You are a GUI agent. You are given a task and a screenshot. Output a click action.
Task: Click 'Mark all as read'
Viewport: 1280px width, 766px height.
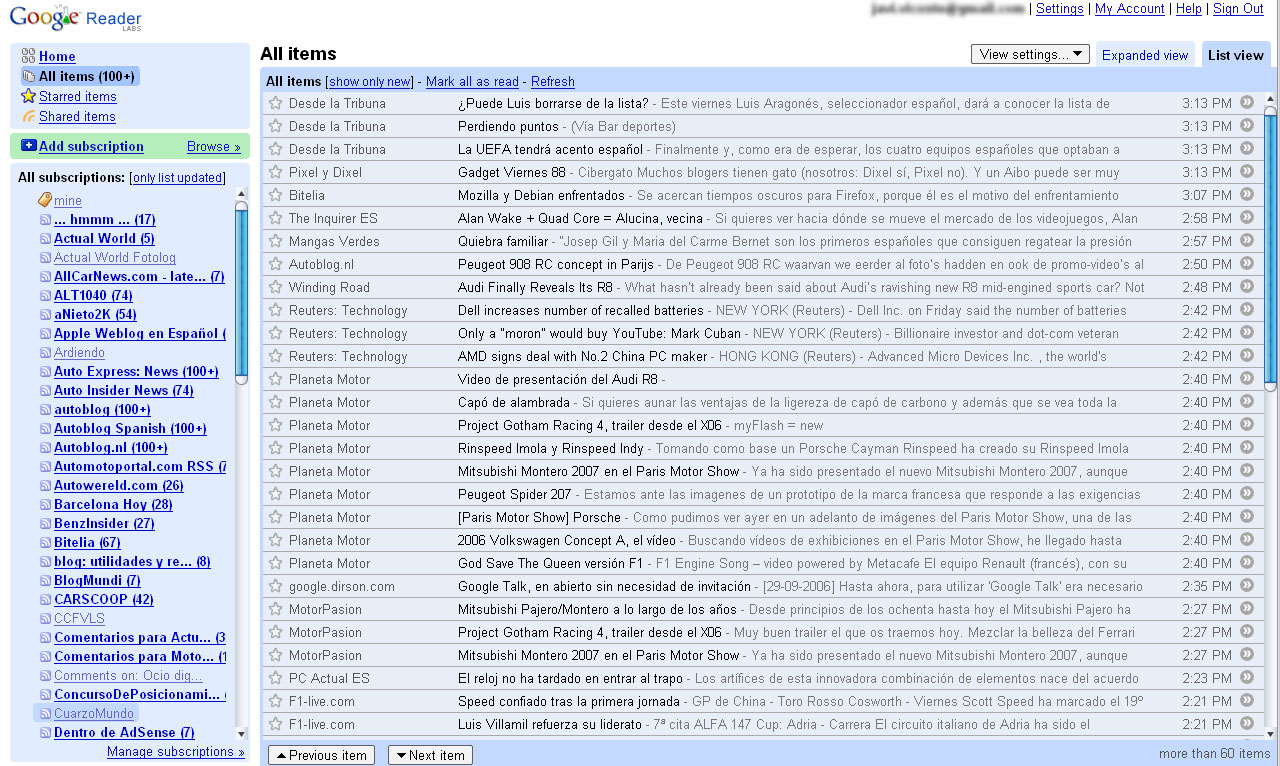click(472, 82)
